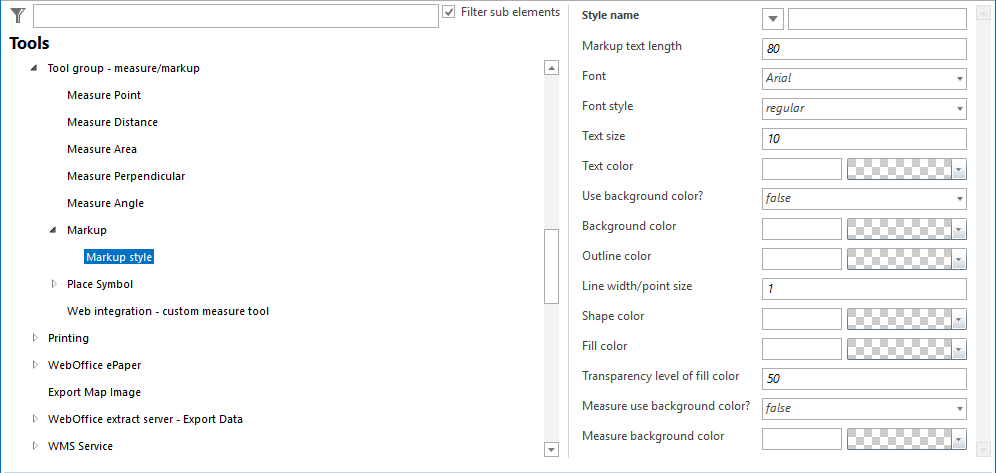
Task: Click the tree filter search field
Action: click(x=236, y=16)
